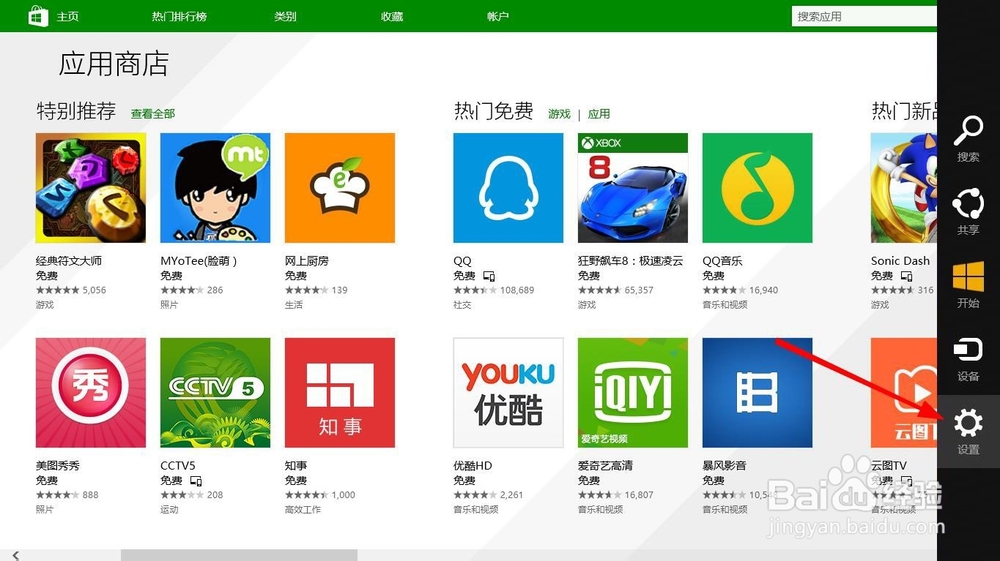Click the 暴风影音 title text
This screenshot has width=1000, height=561.
click(724, 465)
